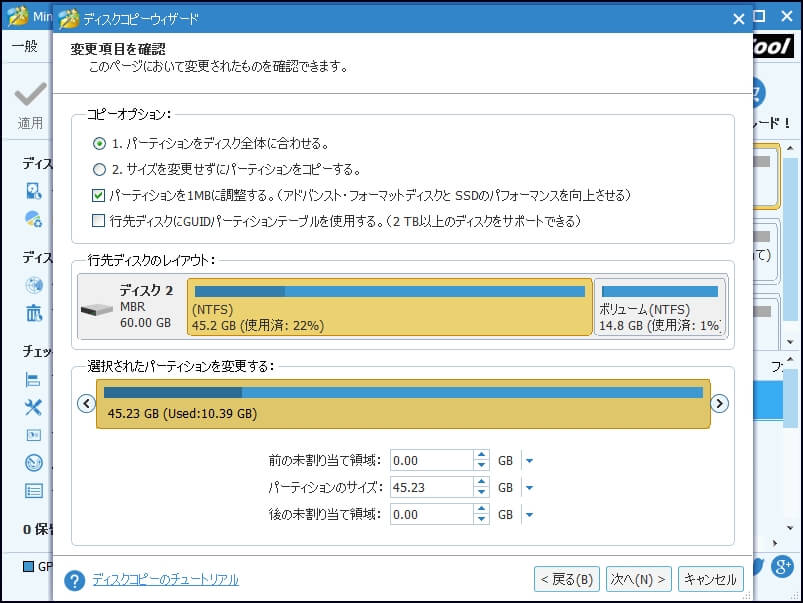
Task: Enable GUID partition table for target disk
Action: [98, 221]
